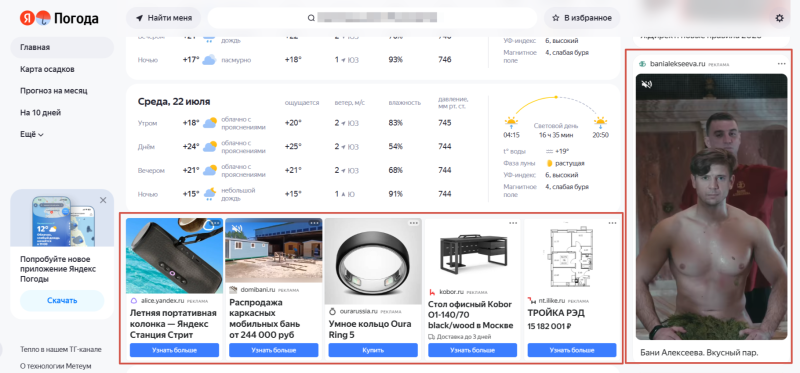This screenshot has height=373, width=800.
Task: Click Узнать больше under ТРОЙКА РЭД
Action: (572, 350)
